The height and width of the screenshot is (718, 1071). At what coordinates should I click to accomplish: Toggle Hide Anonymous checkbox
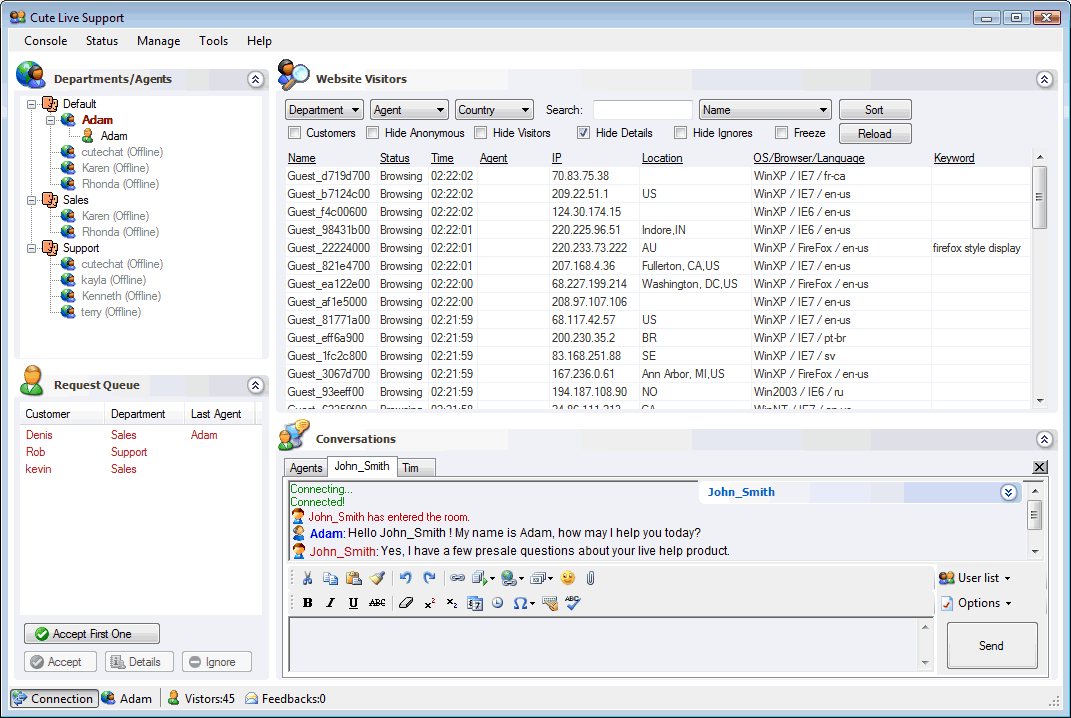(x=372, y=133)
